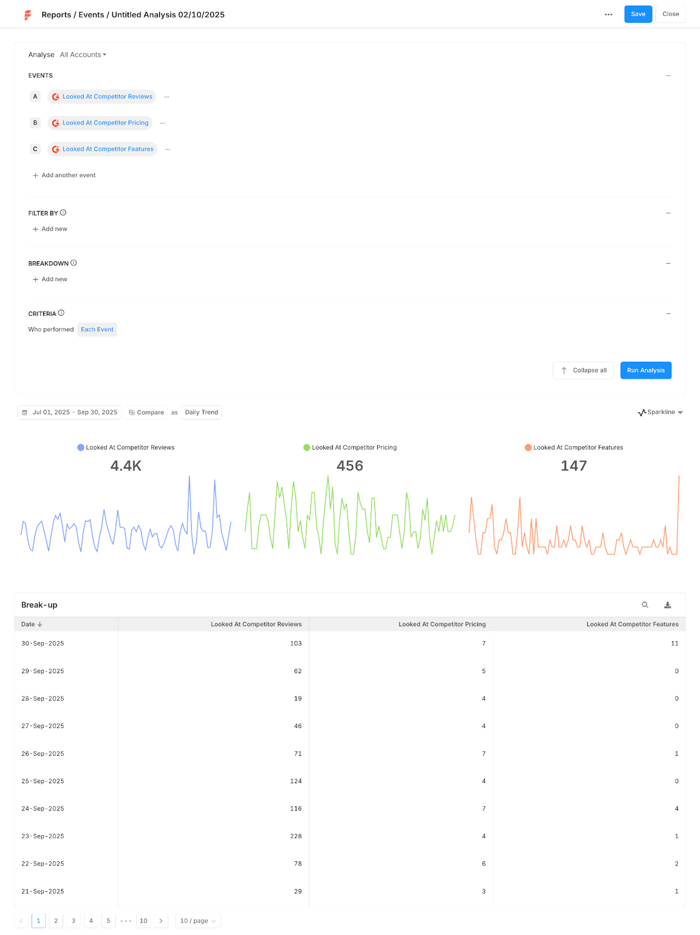This screenshot has height=935, width=700.
Task: Open the All Accounts dropdown
Action: 83,55
